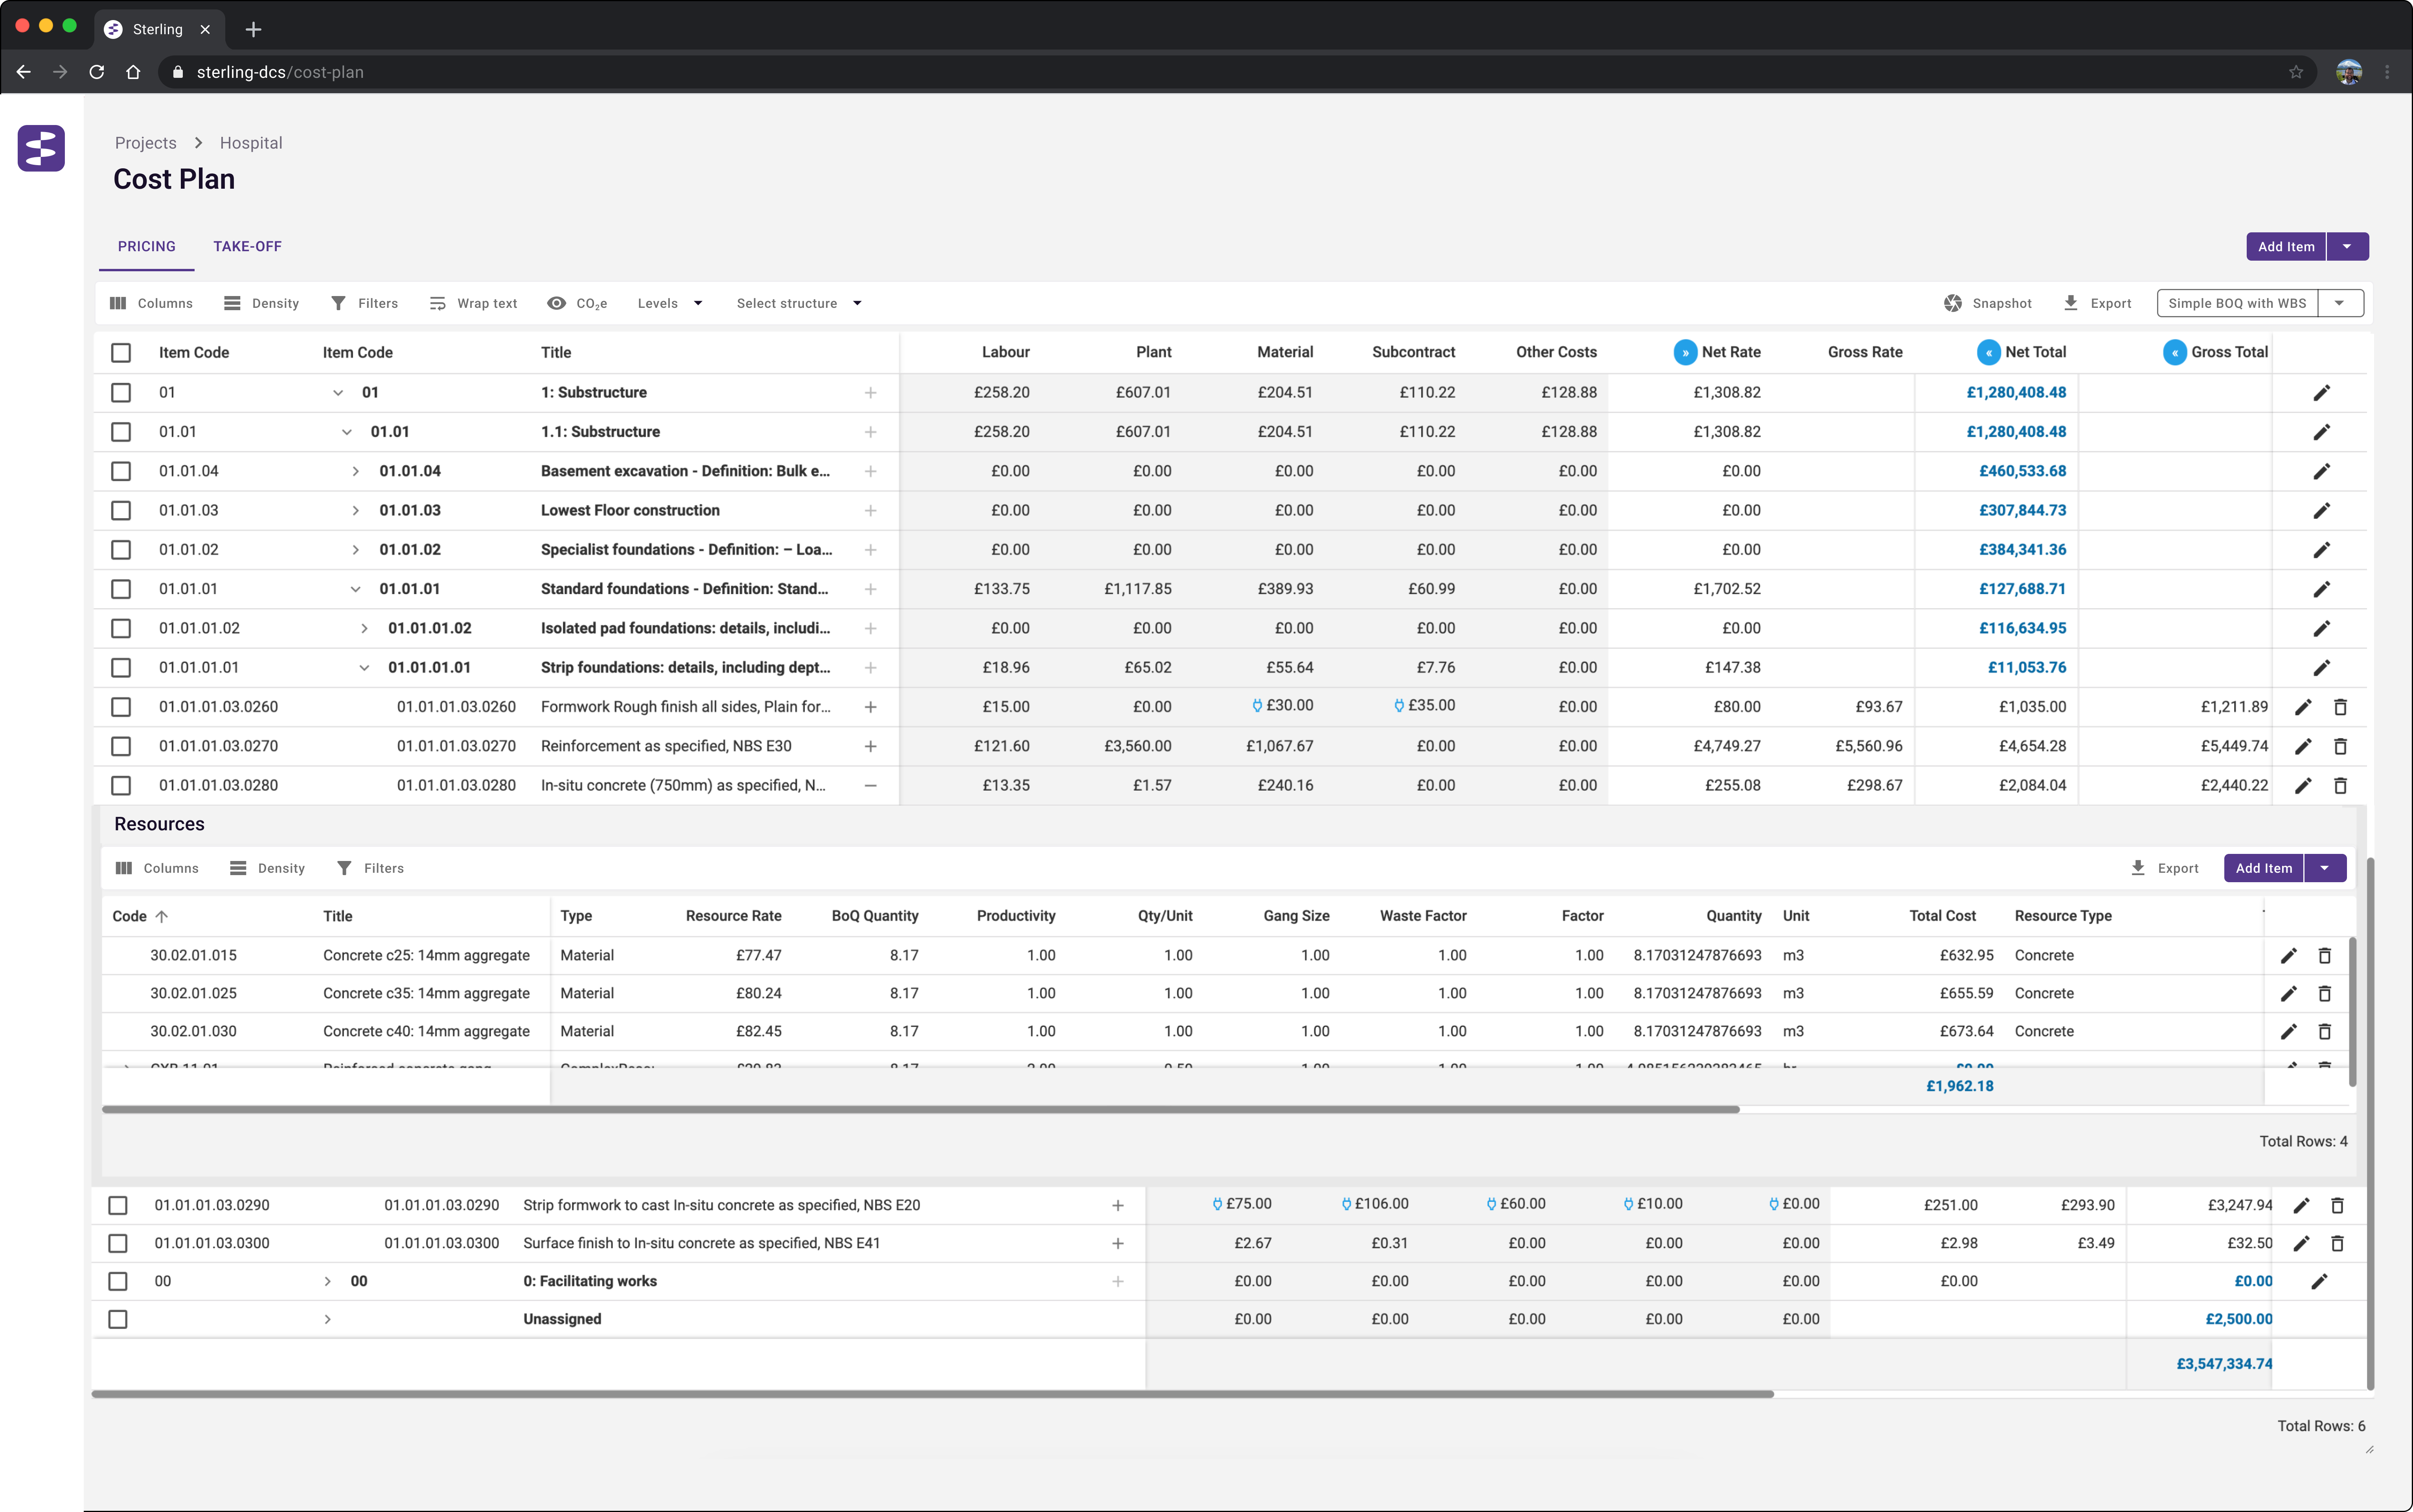Click the top Add Item button

pyautogui.click(x=2286, y=246)
